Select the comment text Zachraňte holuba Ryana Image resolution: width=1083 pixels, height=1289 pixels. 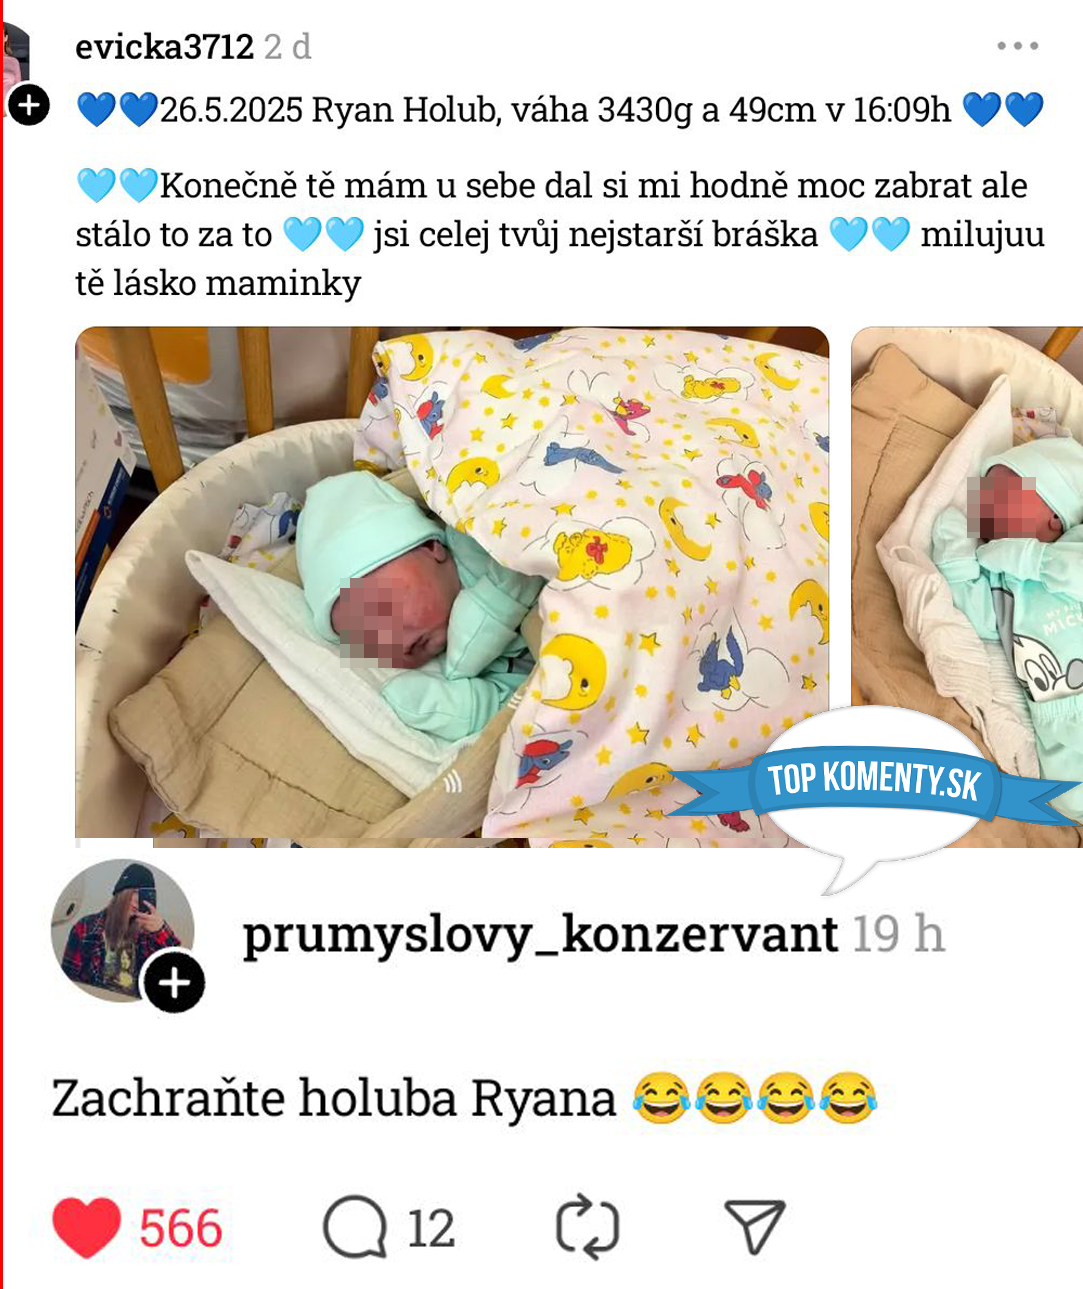(334, 1097)
